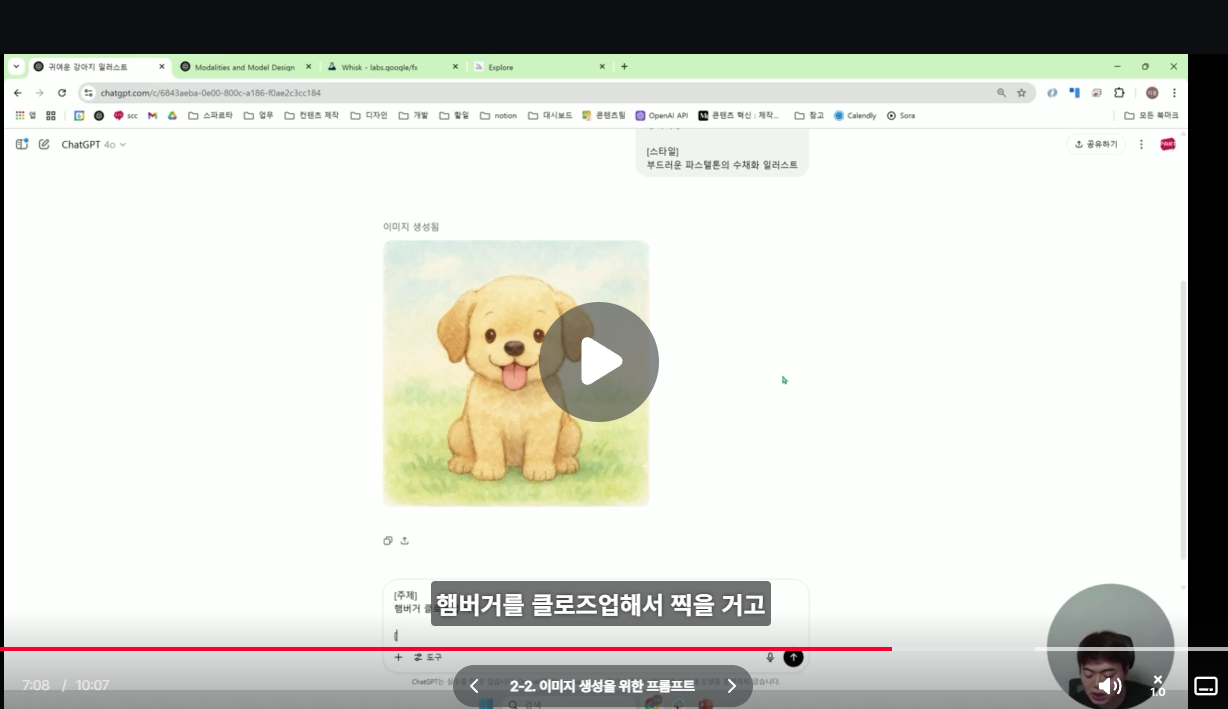Viewport: 1228px width, 709px height.
Task: Switch to Modalities and Model Design tab
Action: click(245, 67)
